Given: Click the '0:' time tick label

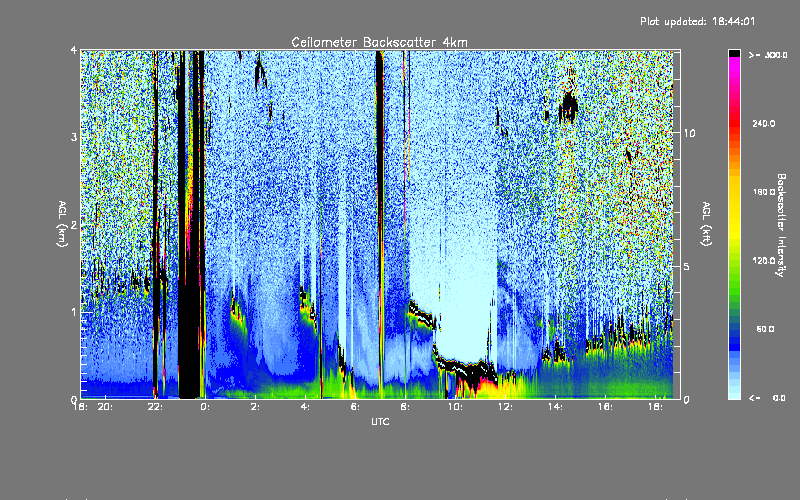Looking at the screenshot, I should point(205,407).
